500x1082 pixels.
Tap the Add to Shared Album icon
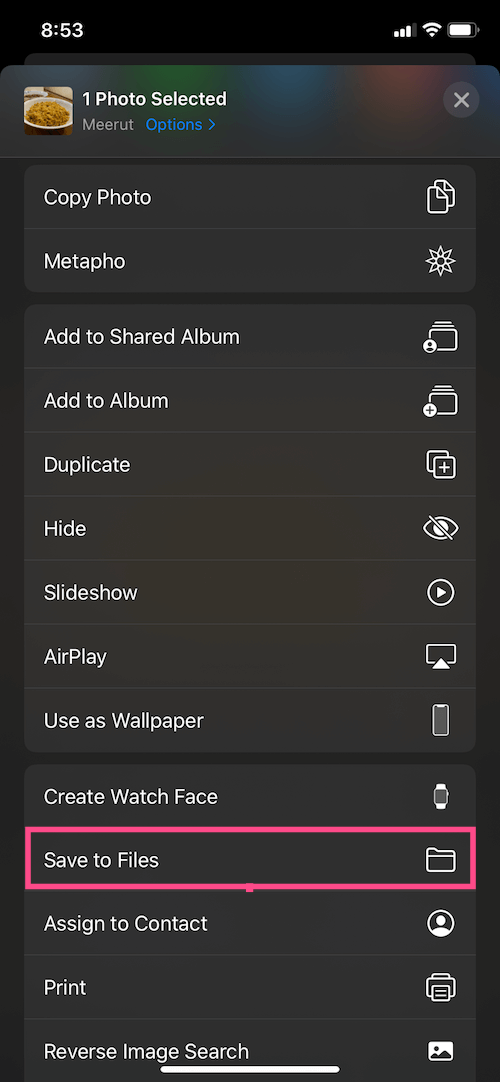click(x=441, y=337)
